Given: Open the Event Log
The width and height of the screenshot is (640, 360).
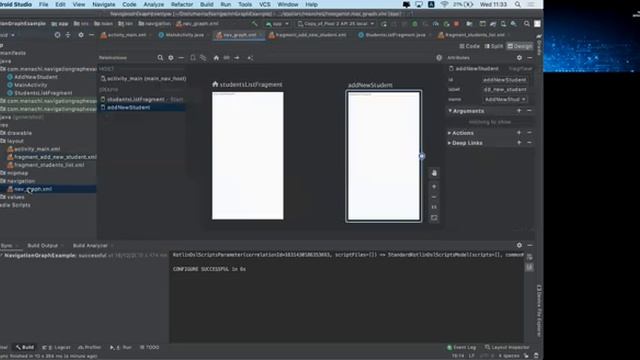Looking at the screenshot, I should pyautogui.click(x=462, y=347).
